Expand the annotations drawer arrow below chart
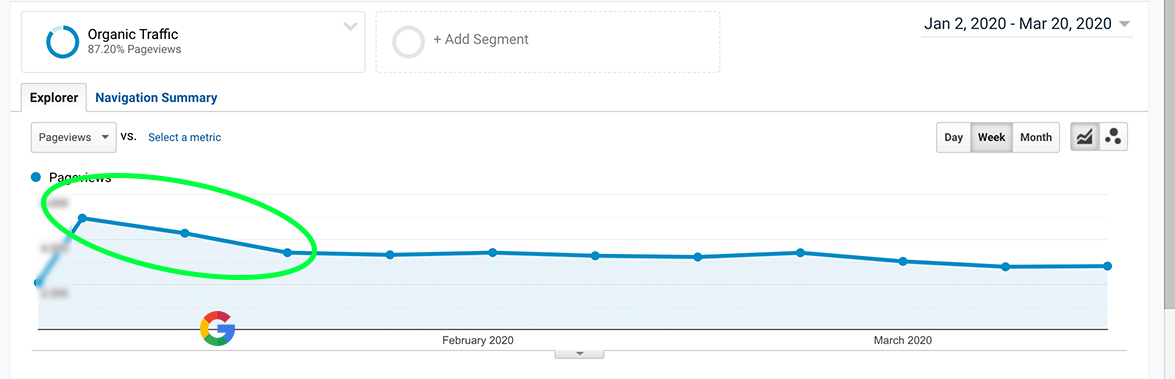 click(579, 354)
